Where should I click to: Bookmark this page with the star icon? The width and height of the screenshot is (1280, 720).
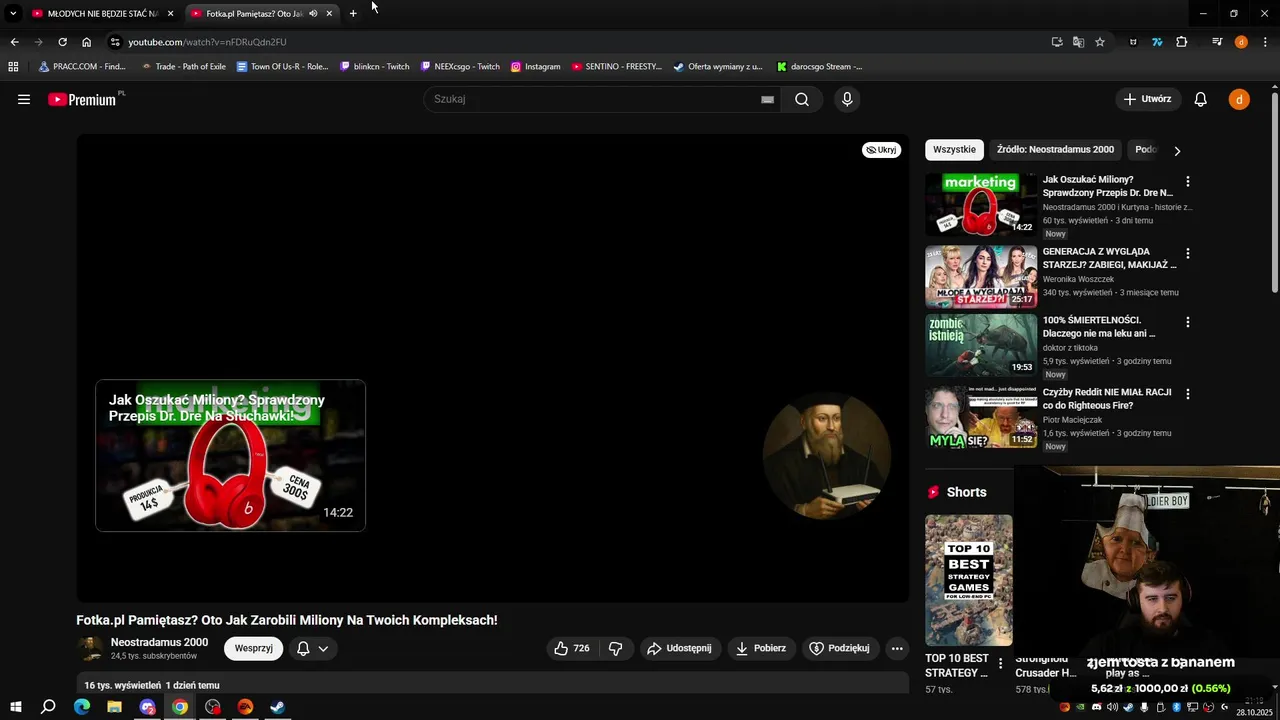[1100, 42]
